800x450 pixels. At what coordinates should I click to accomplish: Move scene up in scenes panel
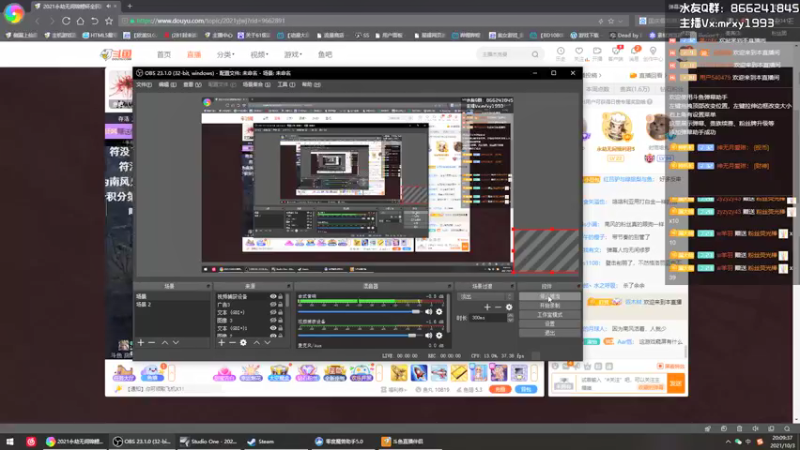(165, 343)
